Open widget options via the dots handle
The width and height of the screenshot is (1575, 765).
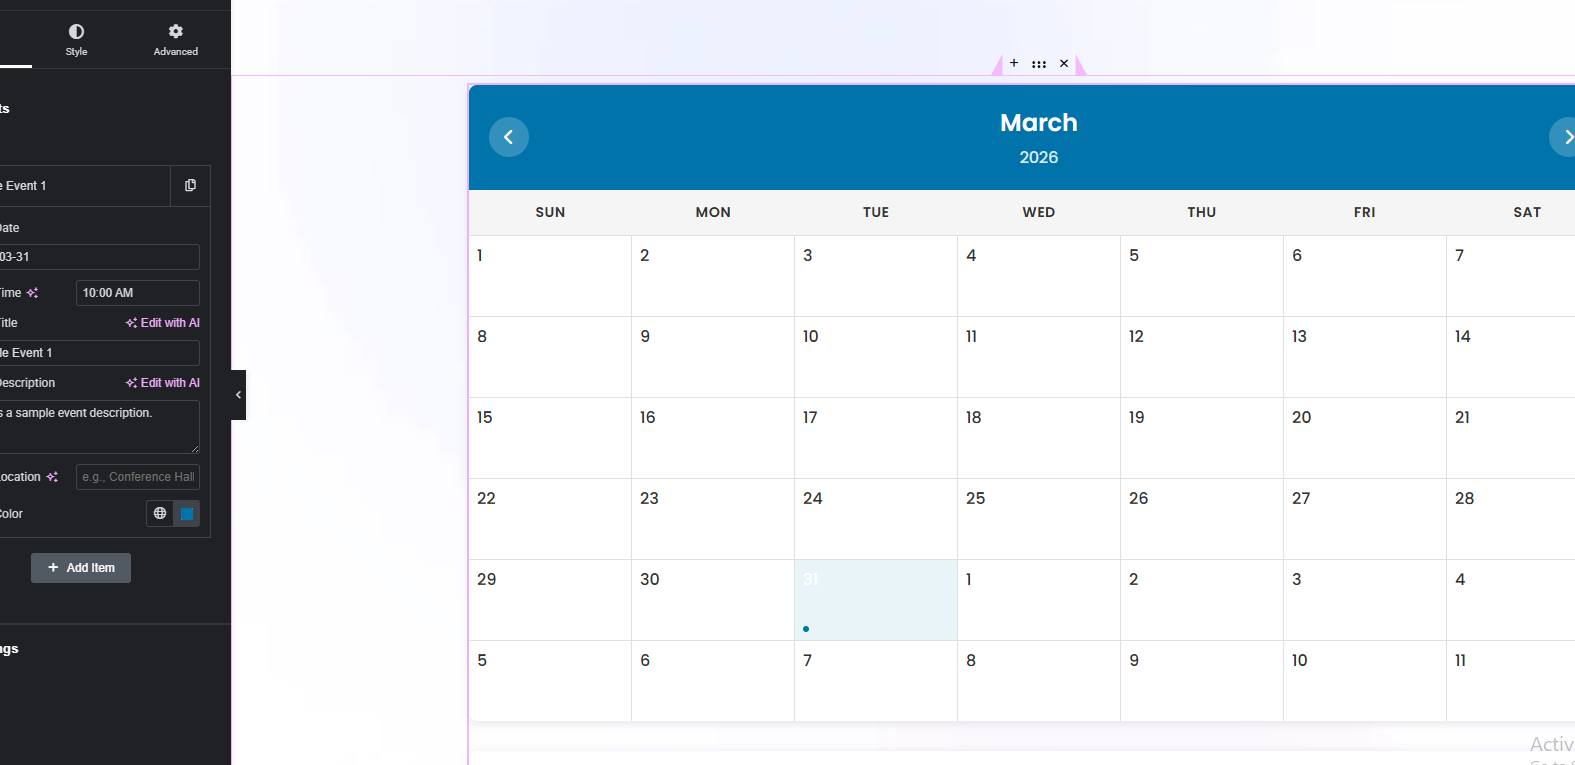point(1039,63)
